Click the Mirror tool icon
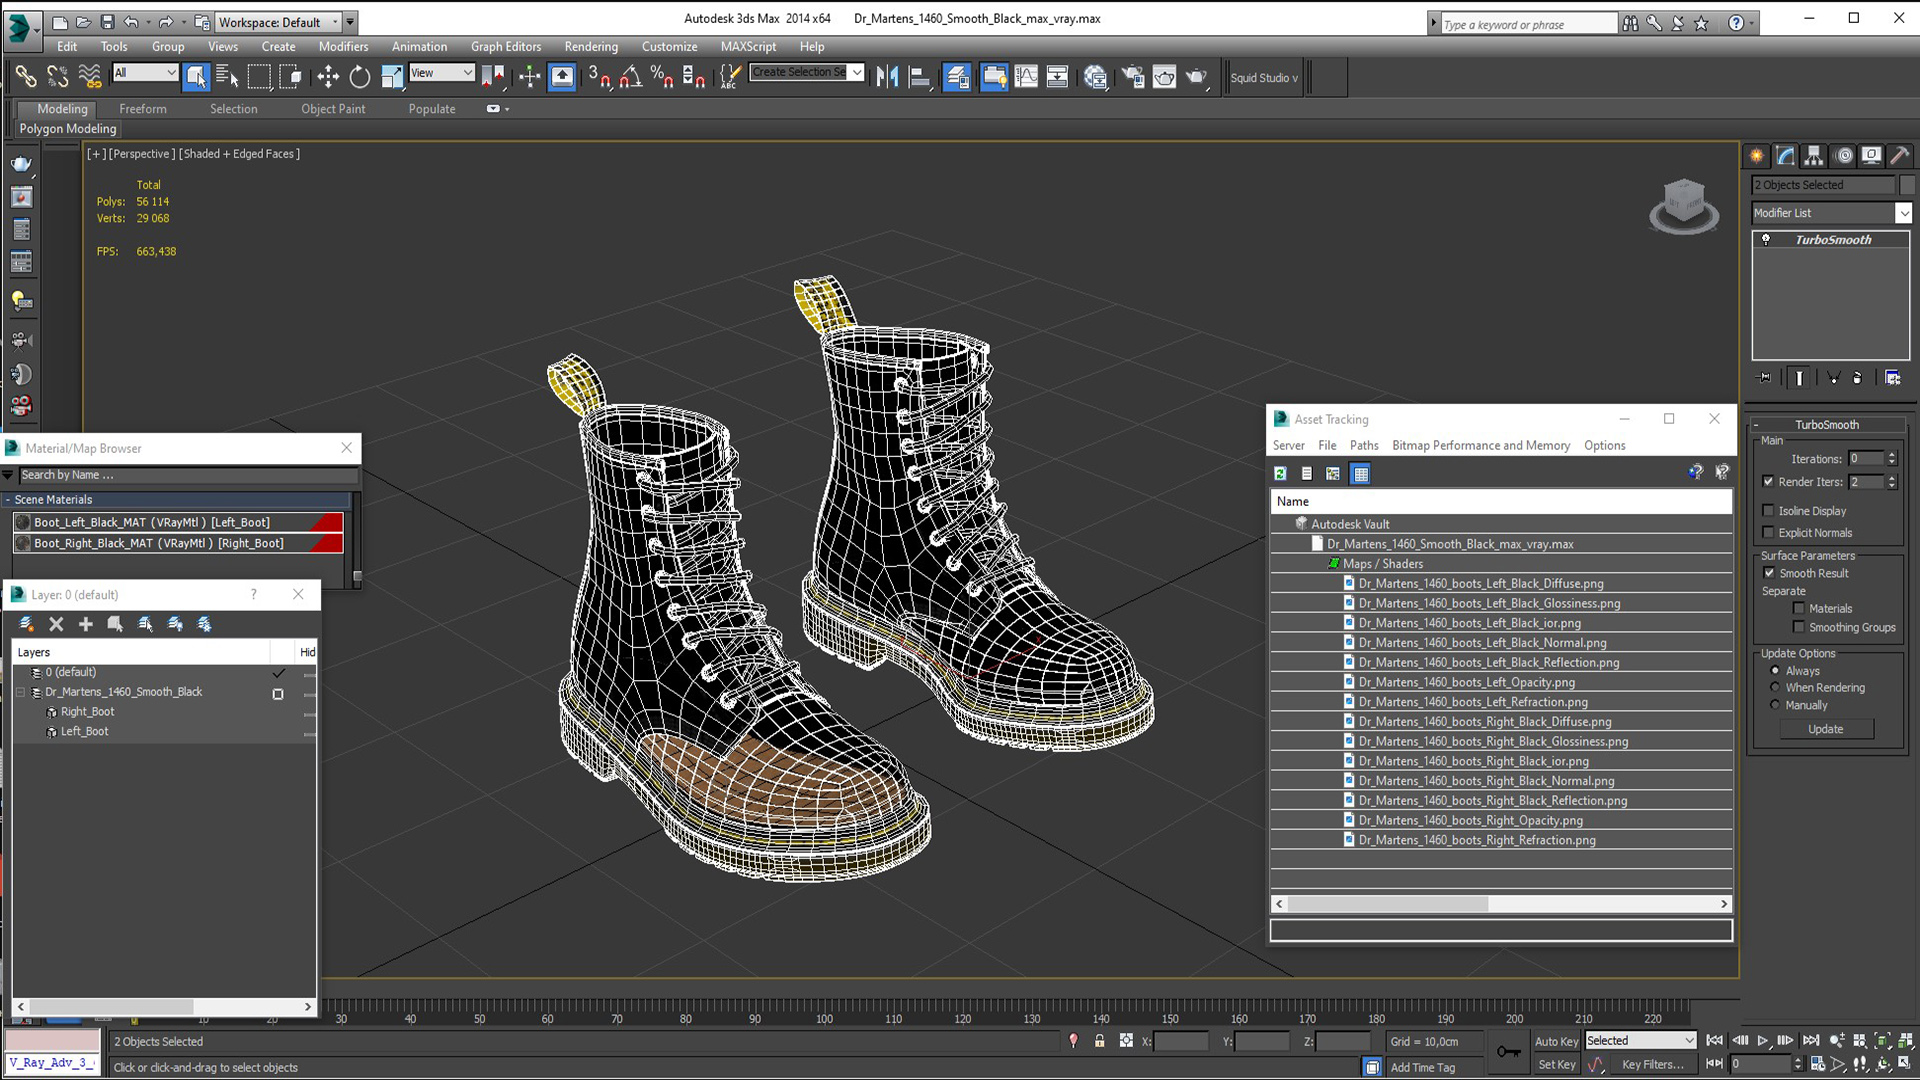The height and width of the screenshot is (1080, 1920). click(x=887, y=77)
